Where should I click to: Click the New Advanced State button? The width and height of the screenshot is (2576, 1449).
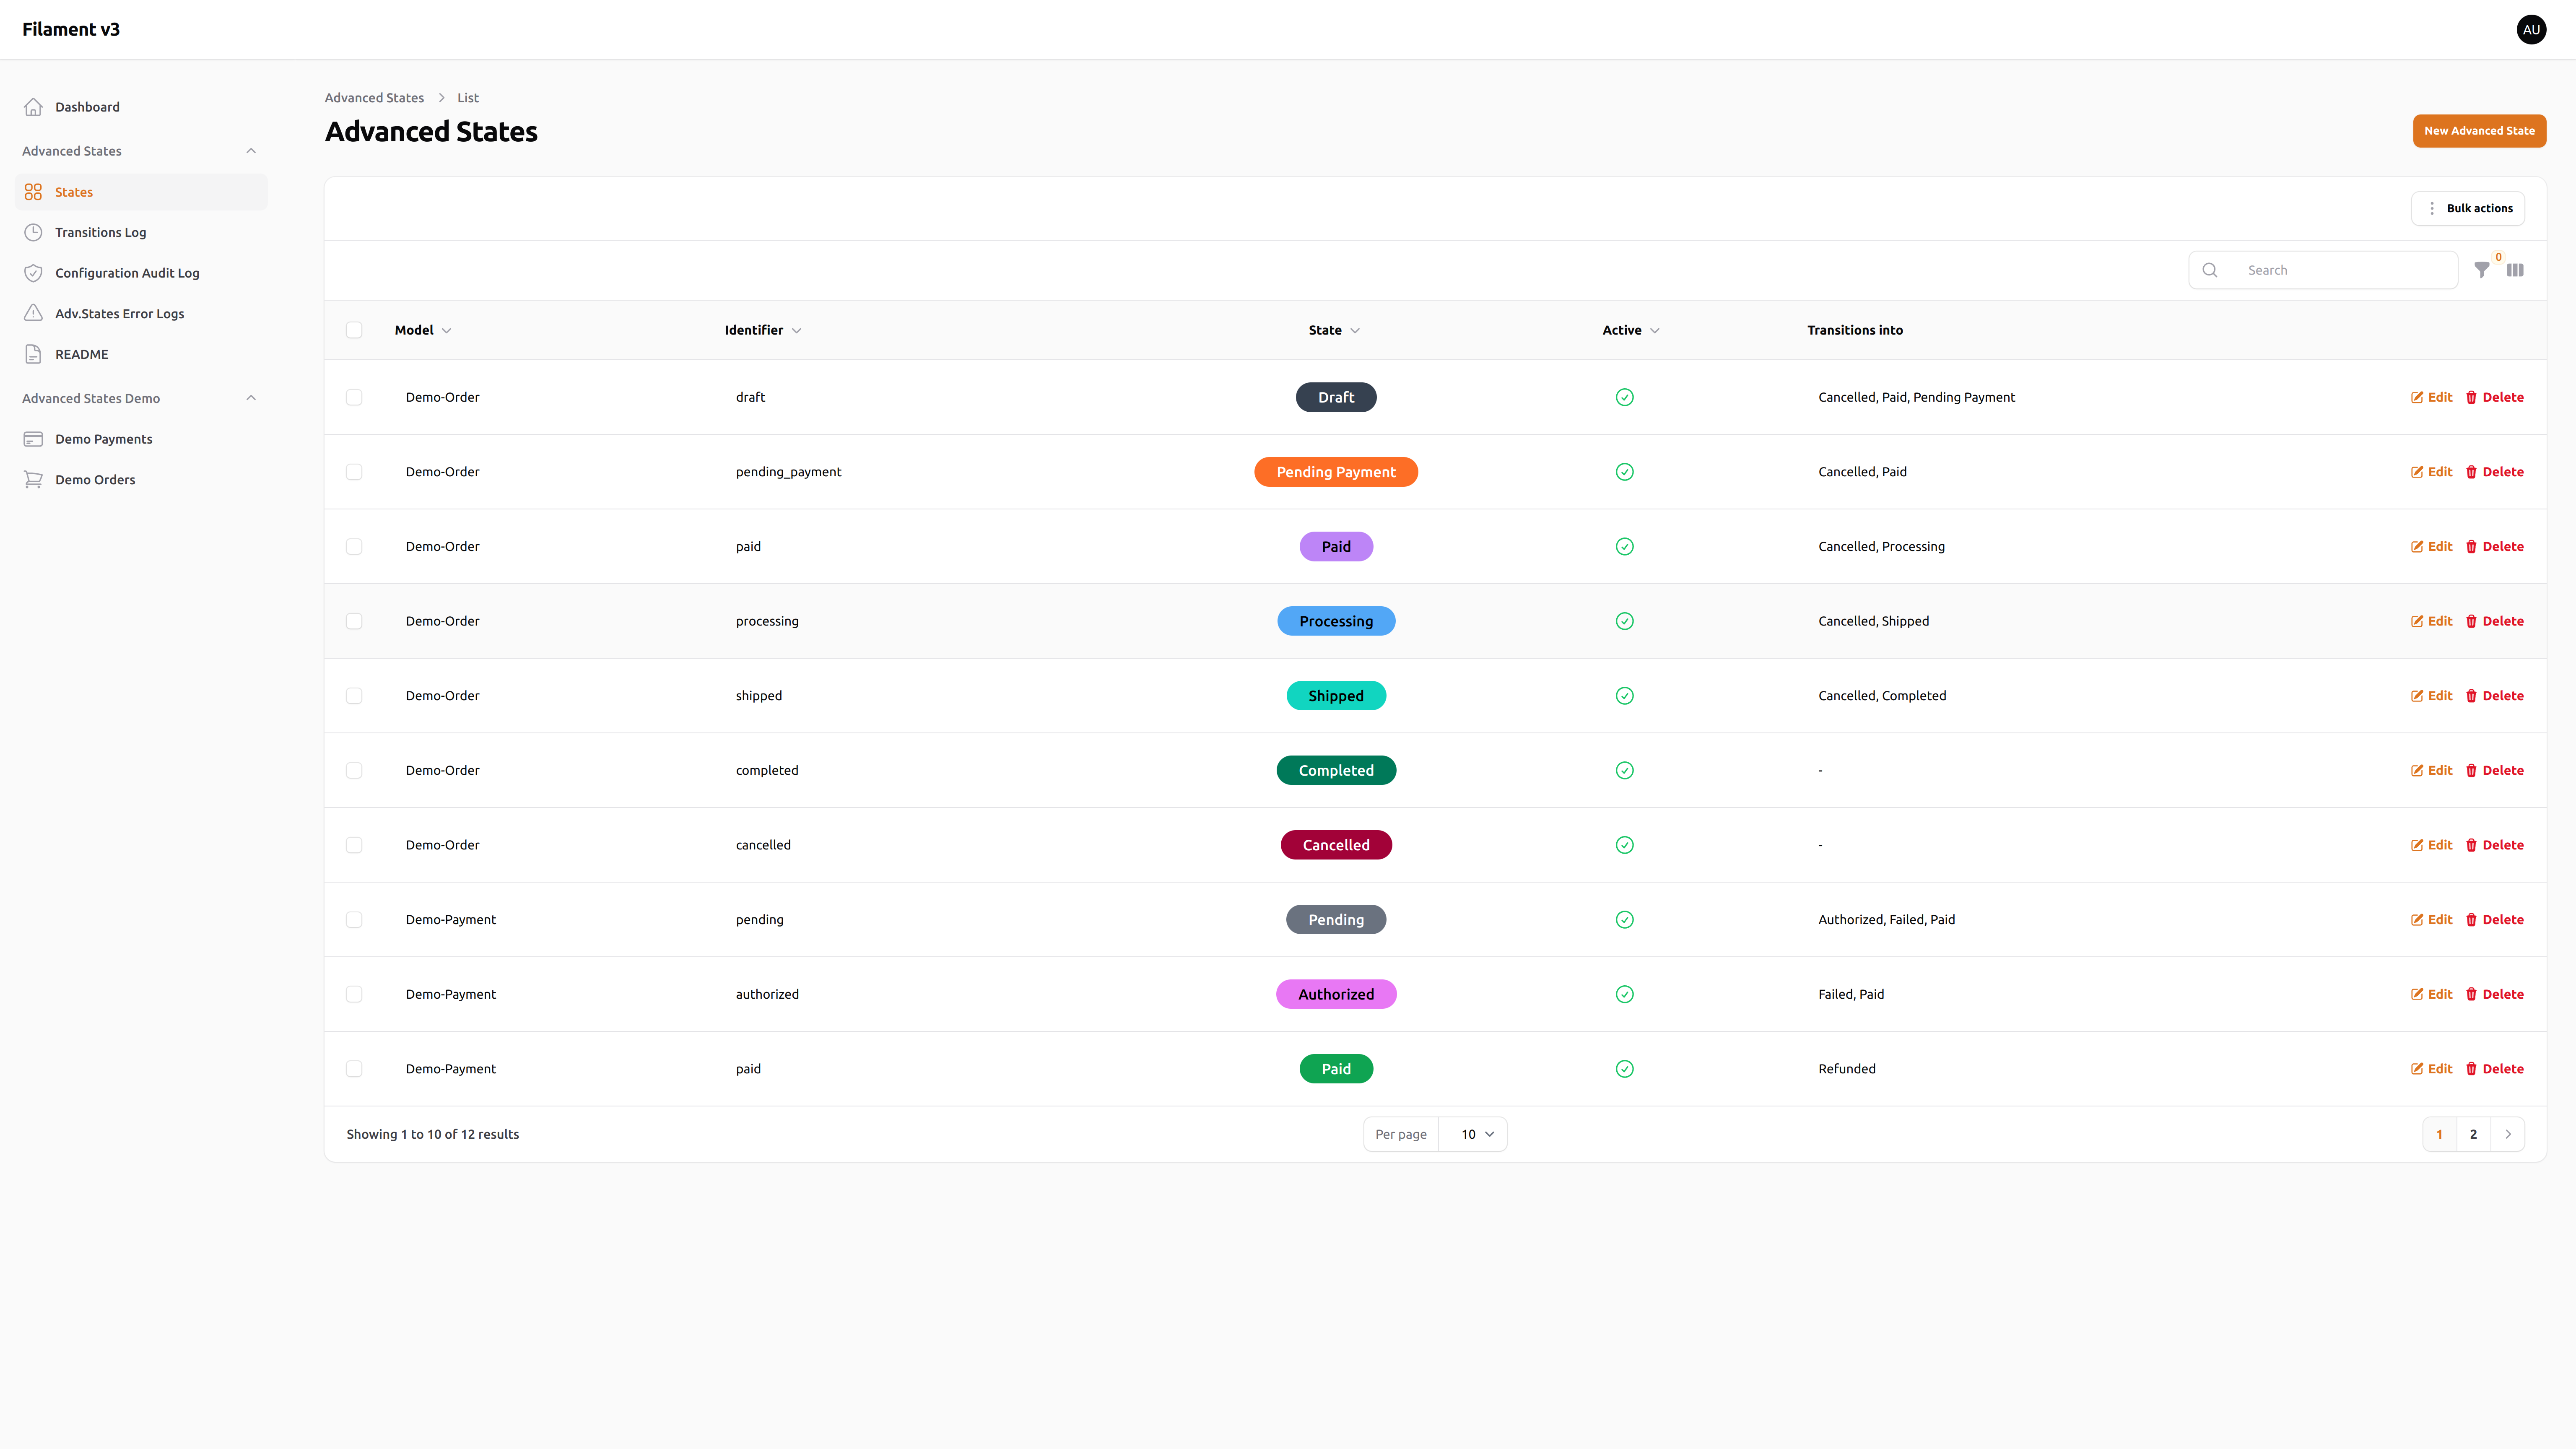(2480, 130)
